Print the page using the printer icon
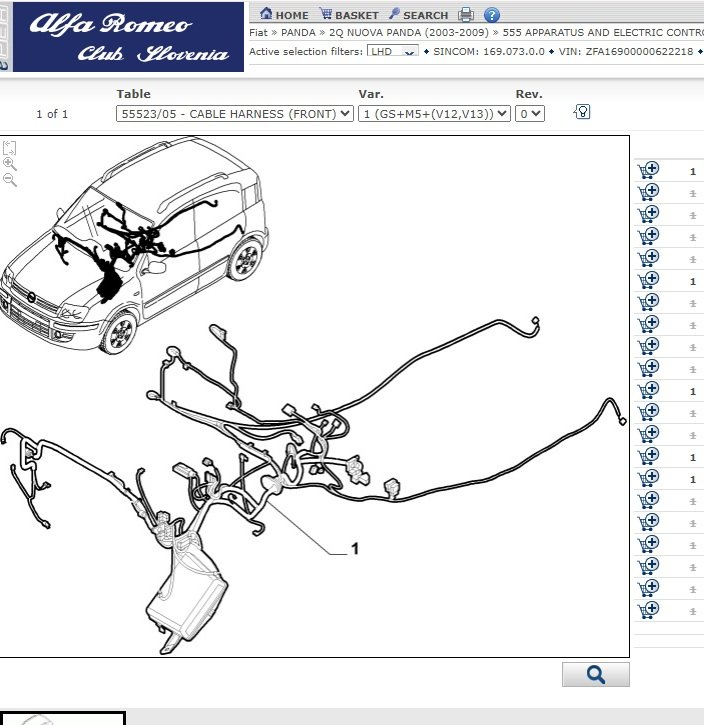 pos(466,15)
